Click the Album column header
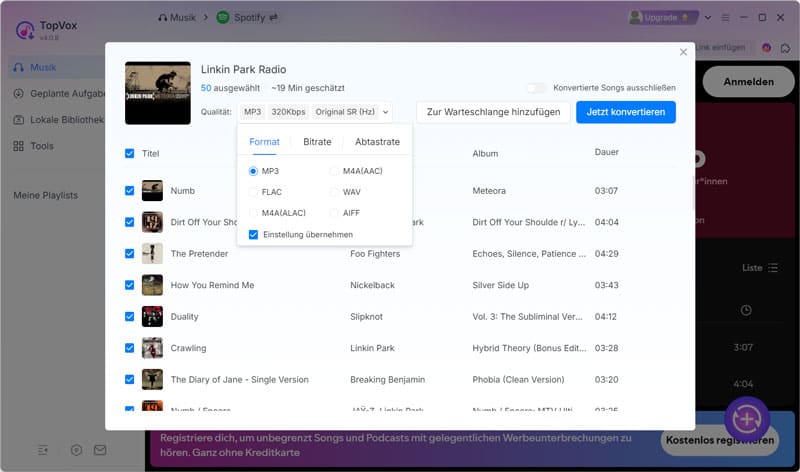 pyautogui.click(x=485, y=154)
